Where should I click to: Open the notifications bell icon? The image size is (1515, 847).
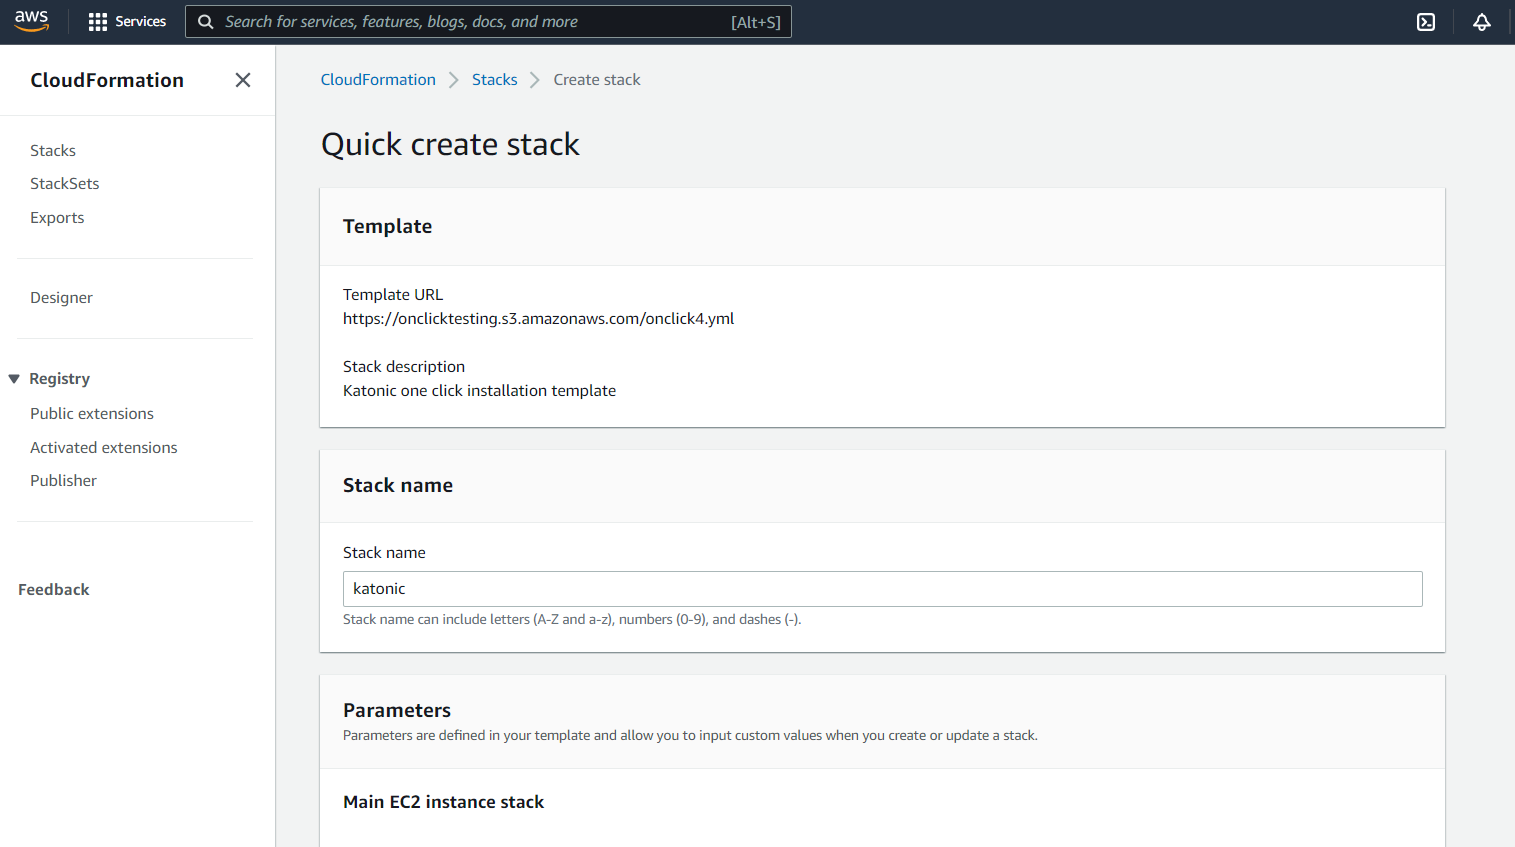(1482, 22)
